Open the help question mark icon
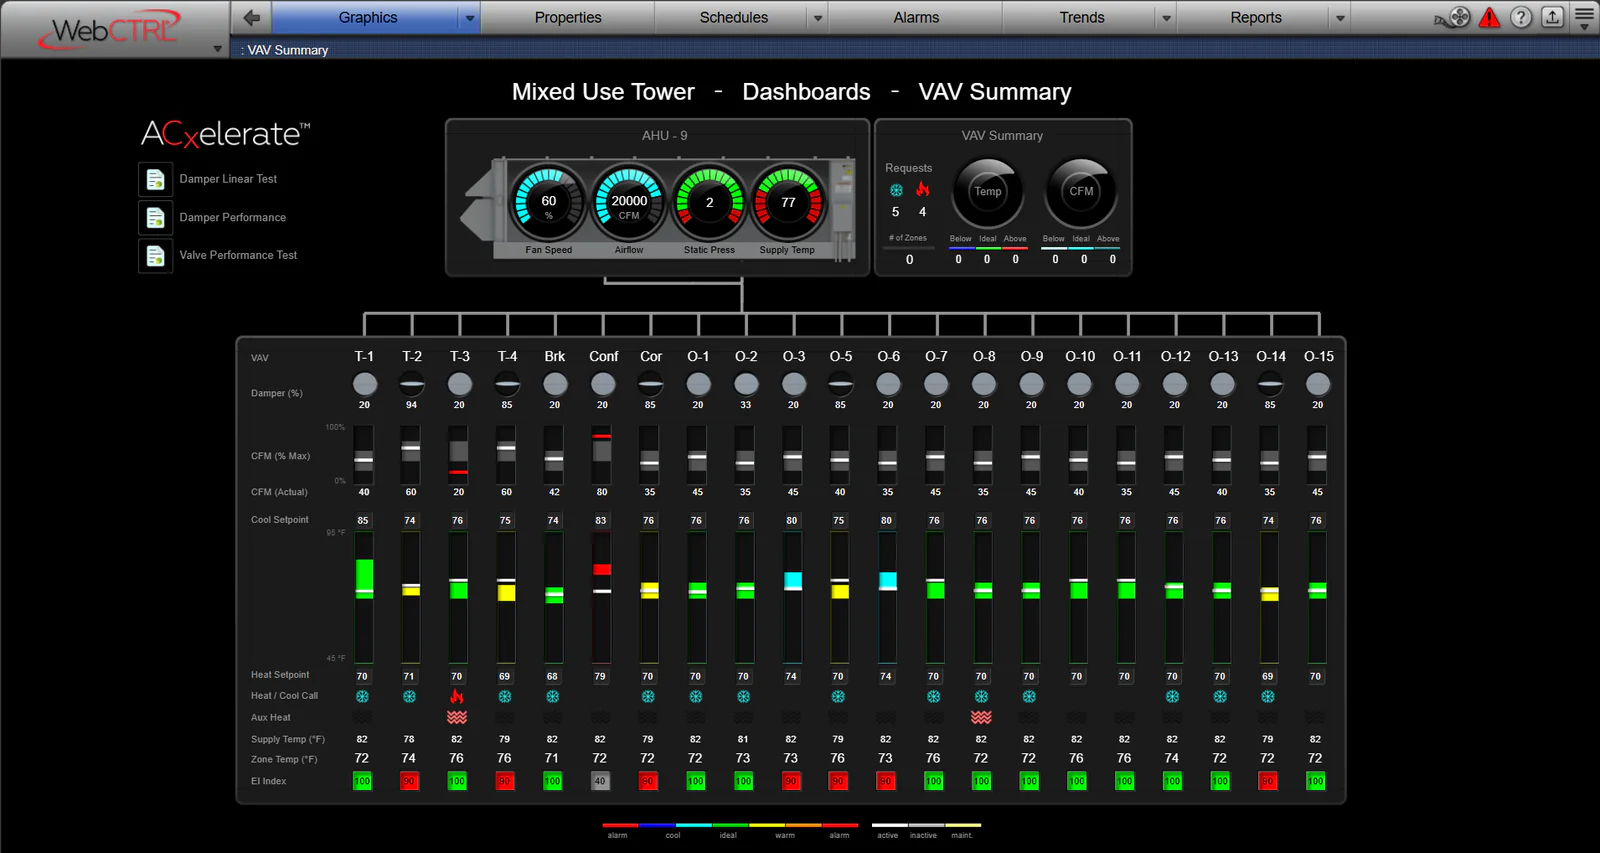The image size is (1600, 853). click(x=1521, y=17)
